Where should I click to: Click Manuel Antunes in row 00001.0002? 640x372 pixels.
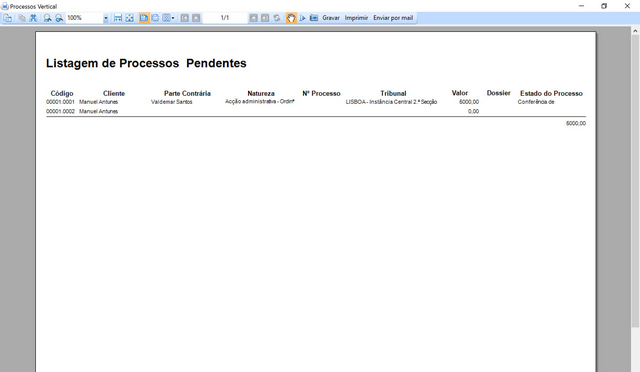click(x=98, y=111)
